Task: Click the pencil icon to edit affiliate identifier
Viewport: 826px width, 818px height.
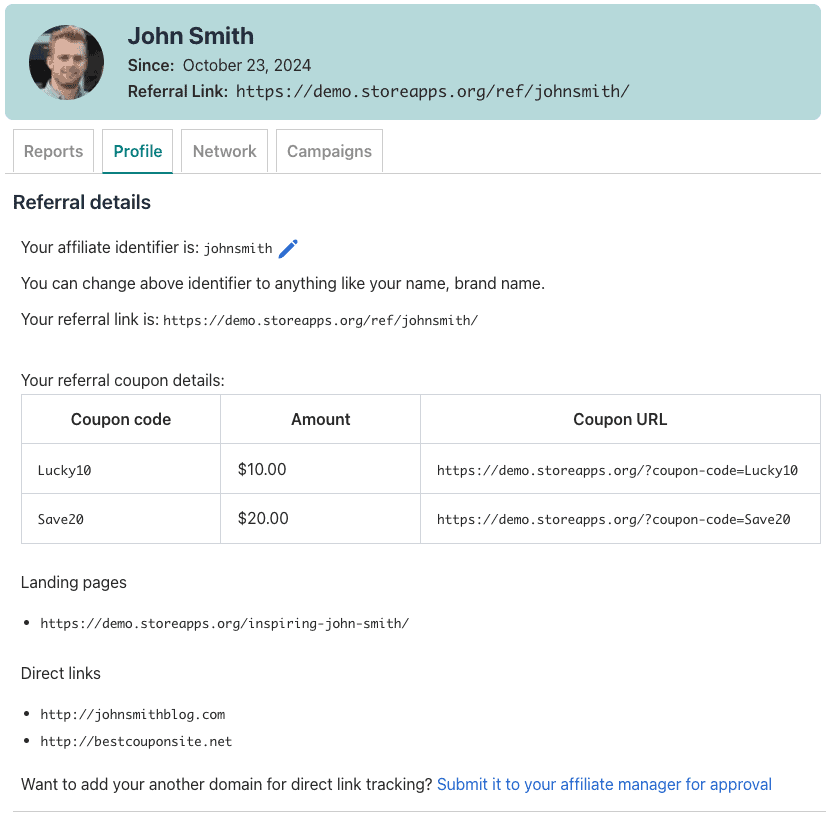Action: 288,248
